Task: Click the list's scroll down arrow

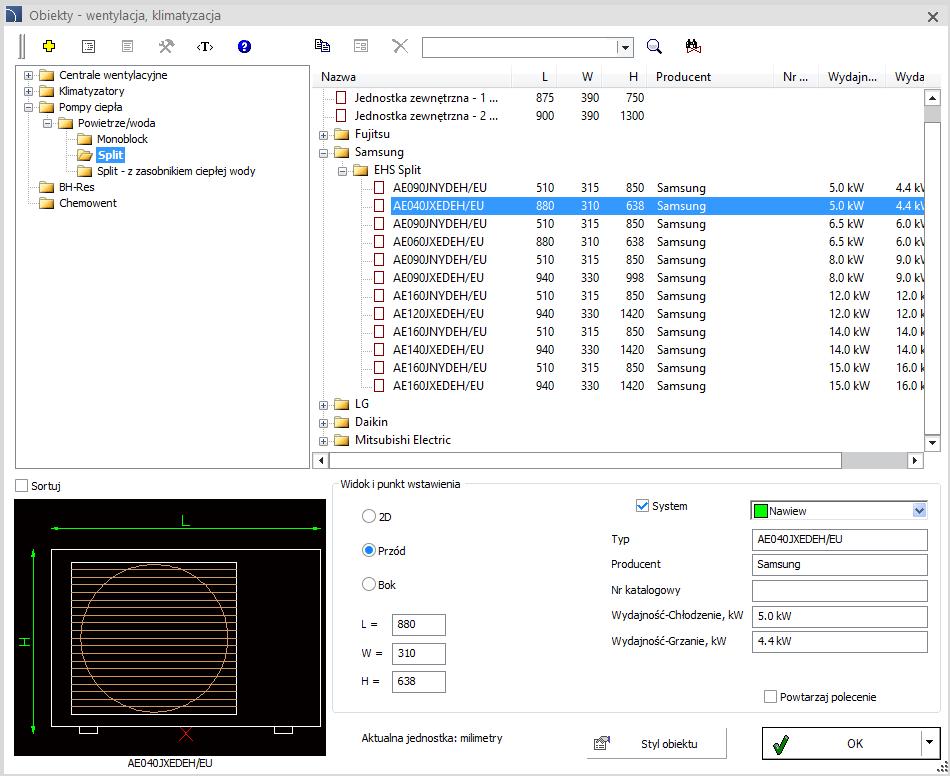Action: click(x=932, y=443)
